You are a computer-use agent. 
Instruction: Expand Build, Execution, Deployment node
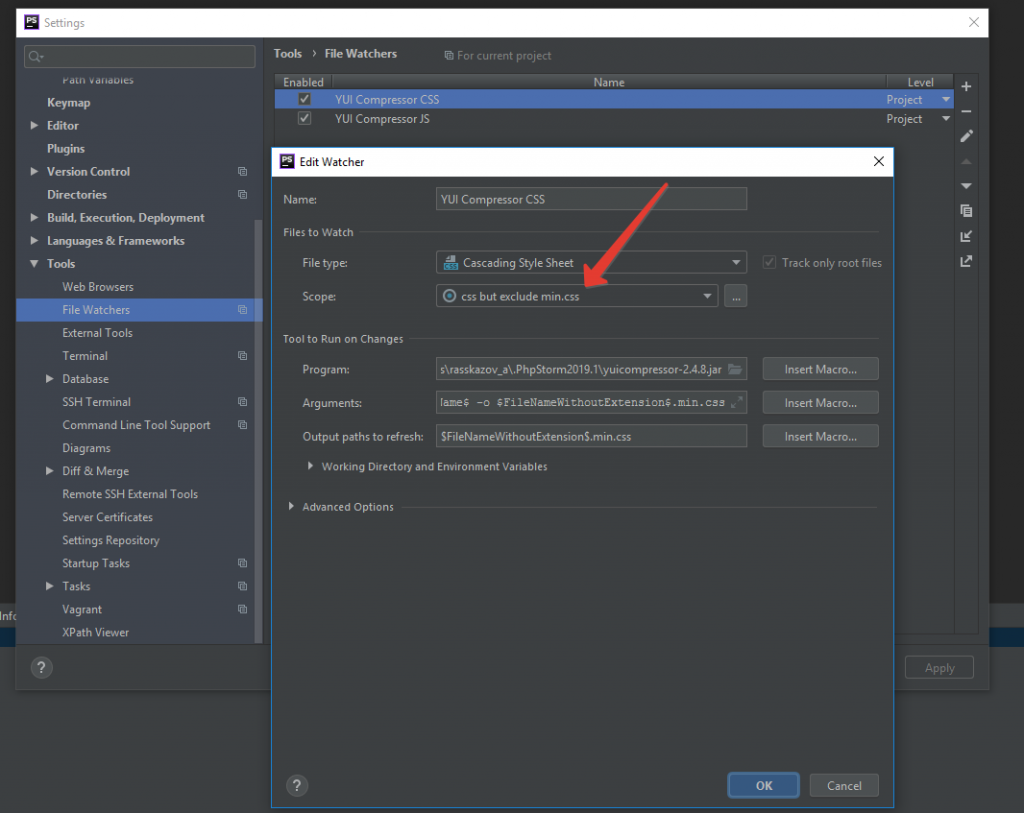[34, 217]
